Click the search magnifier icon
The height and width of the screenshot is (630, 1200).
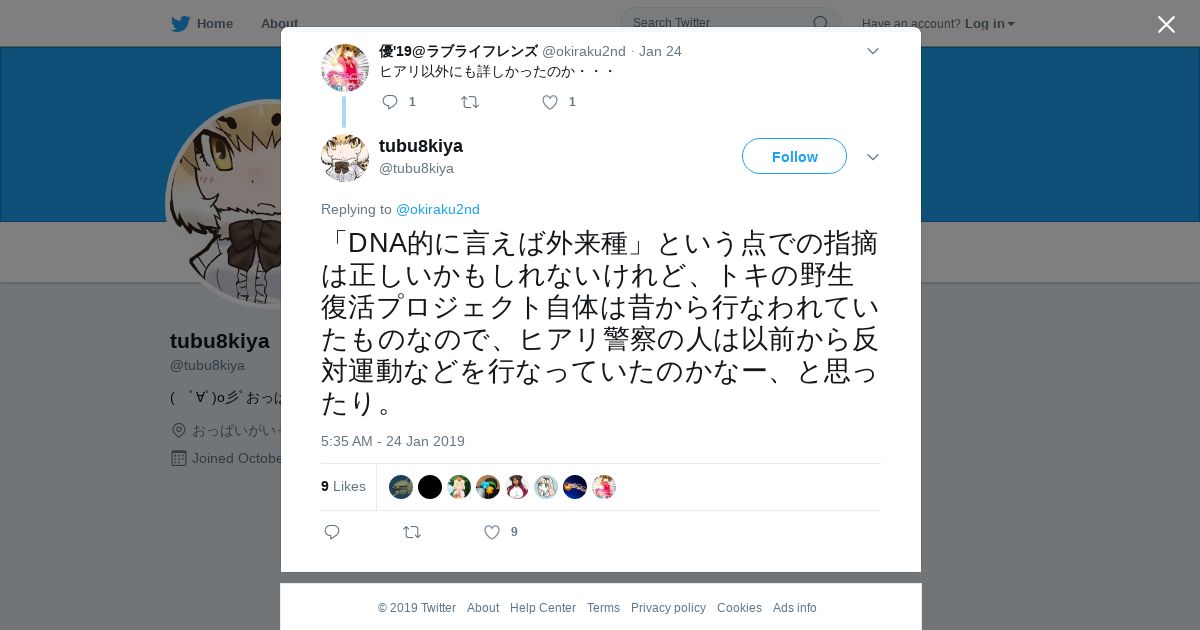(821, 23)
